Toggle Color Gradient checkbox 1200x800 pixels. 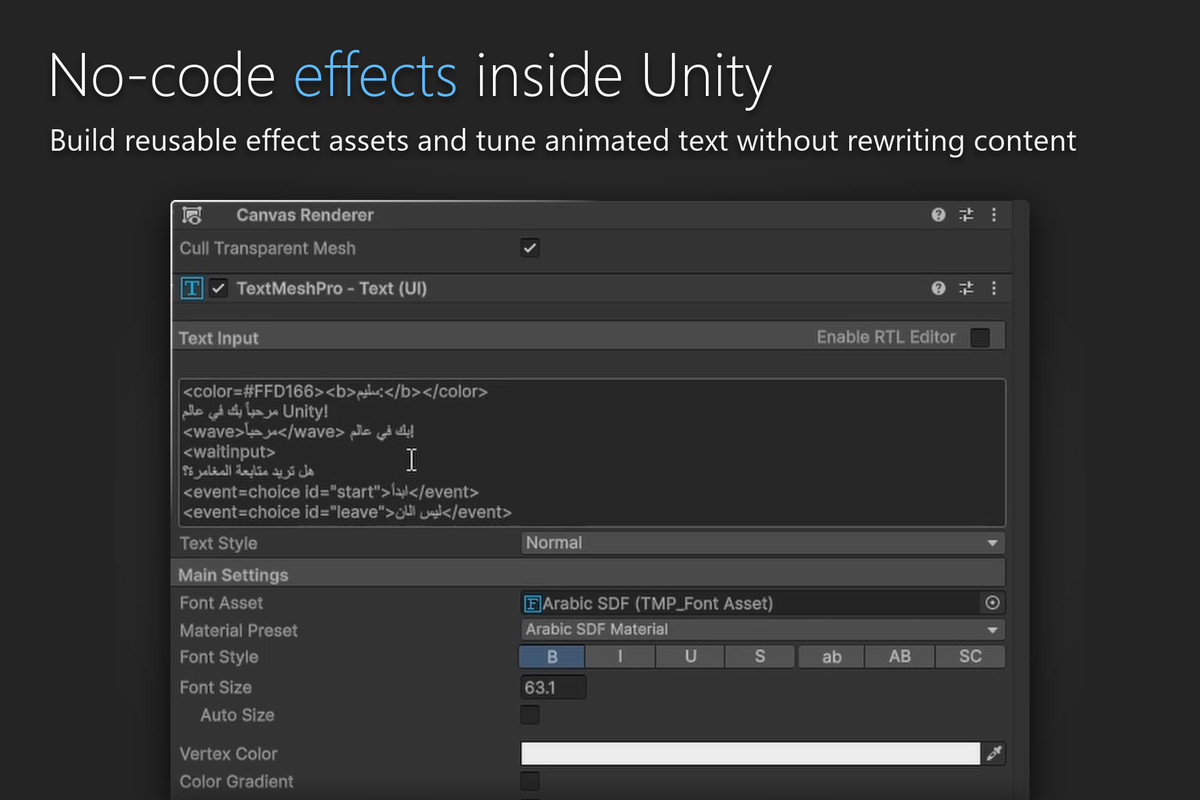tap(530, 781)
